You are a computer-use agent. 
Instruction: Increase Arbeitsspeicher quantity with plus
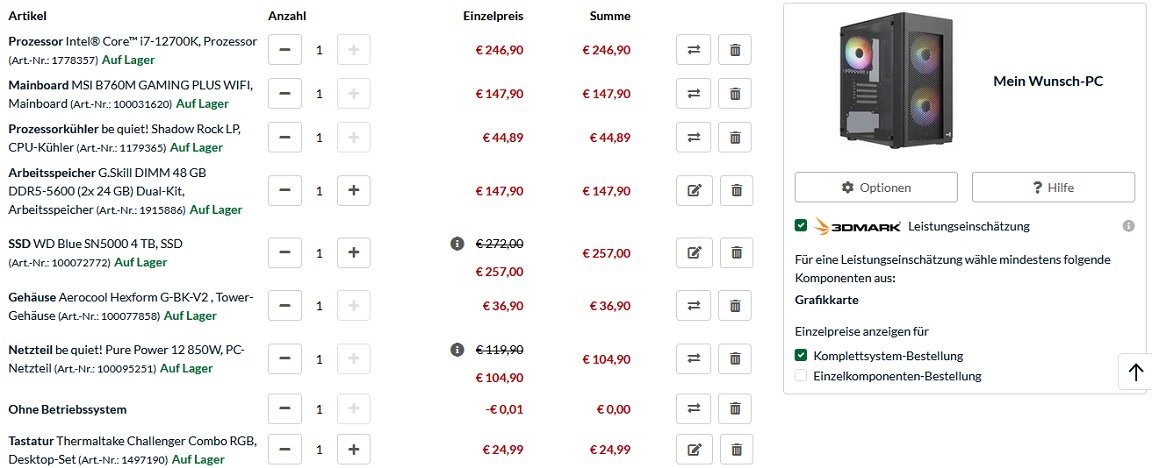(x=353, y=190)
